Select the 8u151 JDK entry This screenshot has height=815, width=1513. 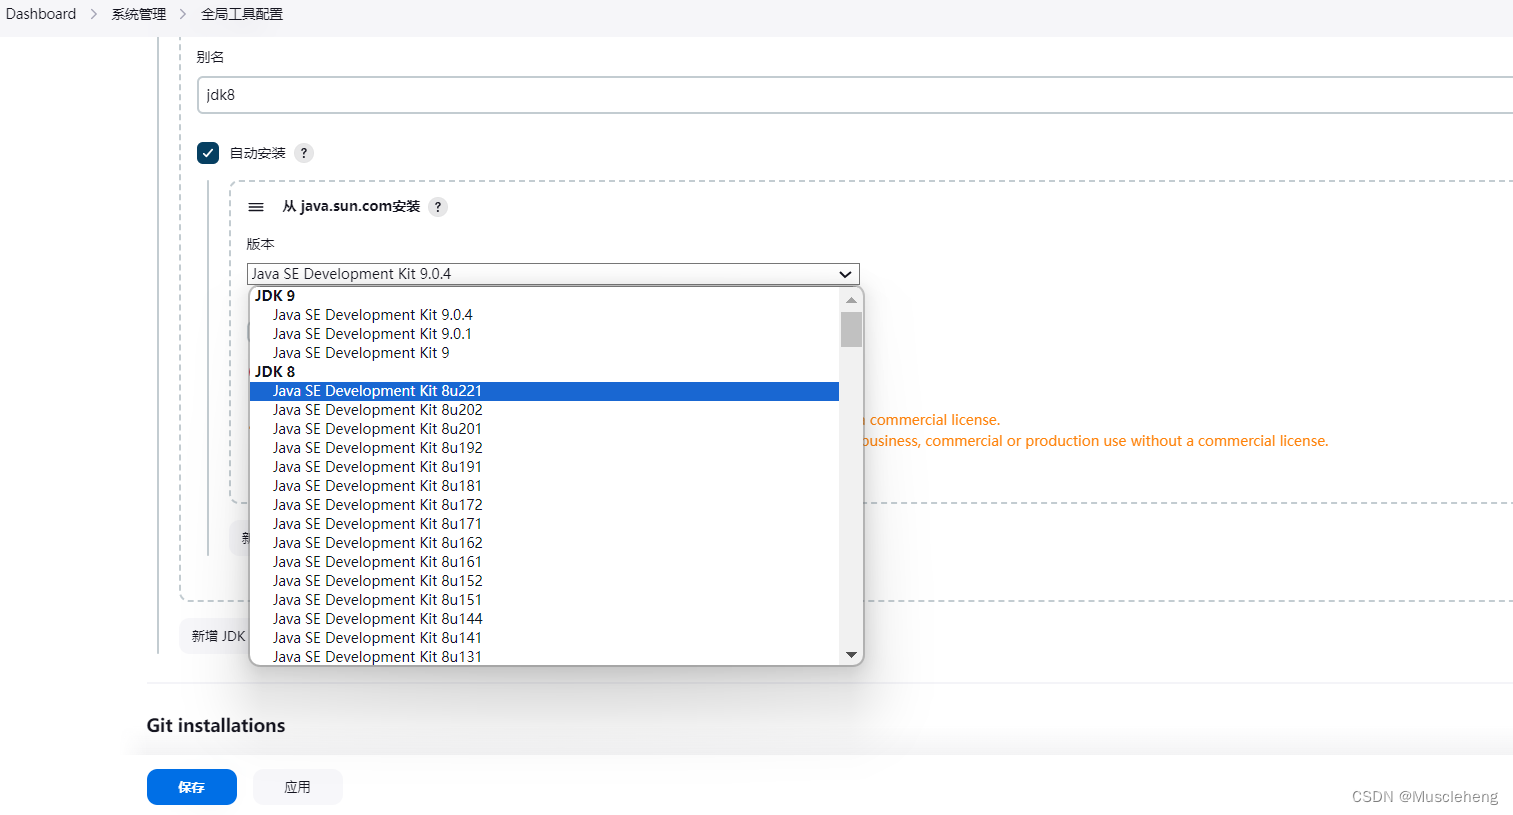(x=544, y=600)
